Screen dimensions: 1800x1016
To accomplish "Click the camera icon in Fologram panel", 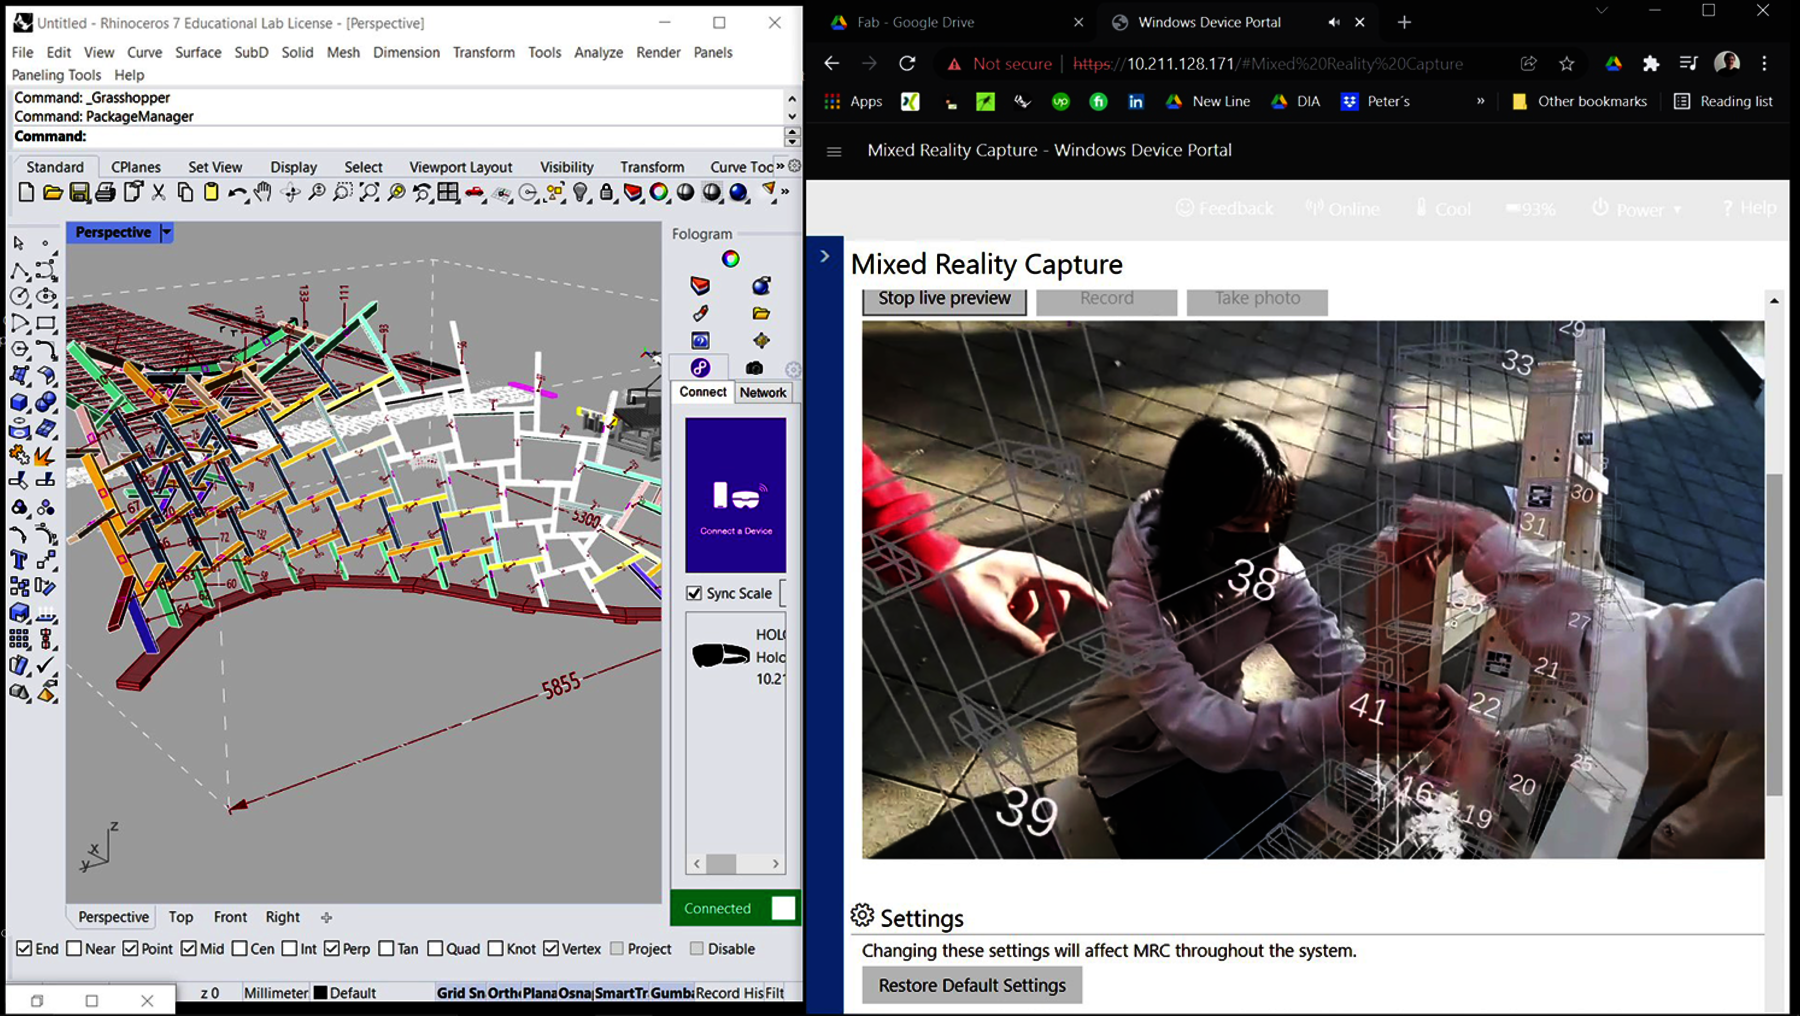I will click(x=754, y=368).
